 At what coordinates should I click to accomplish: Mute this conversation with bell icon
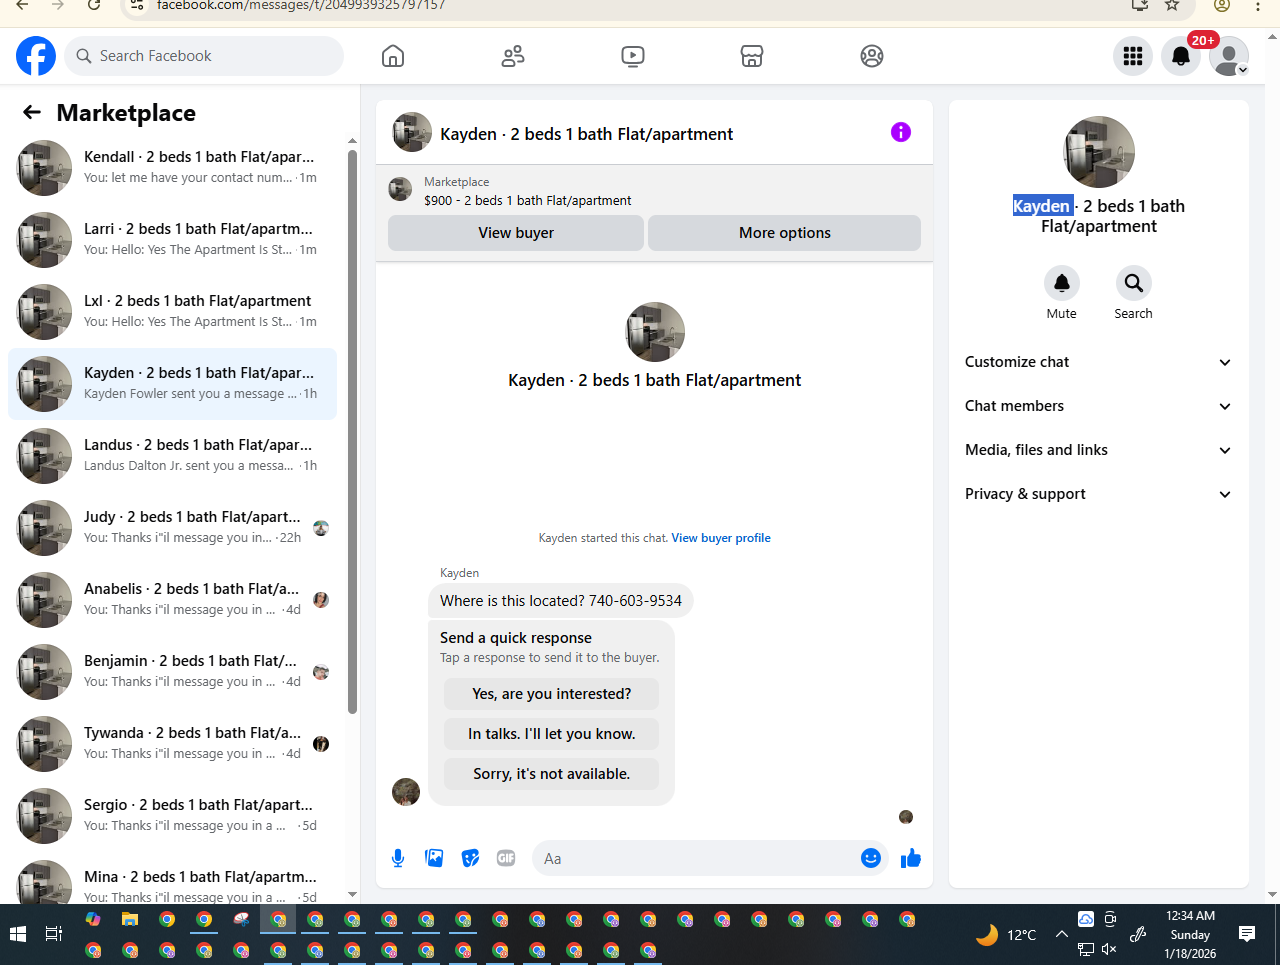(x=1062, y=283)
